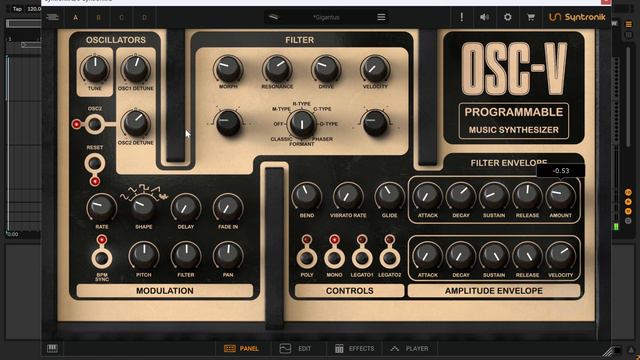640x360 pixels.
Task: Enable LEGATO2 mode switch
Action: coord(389,258)
